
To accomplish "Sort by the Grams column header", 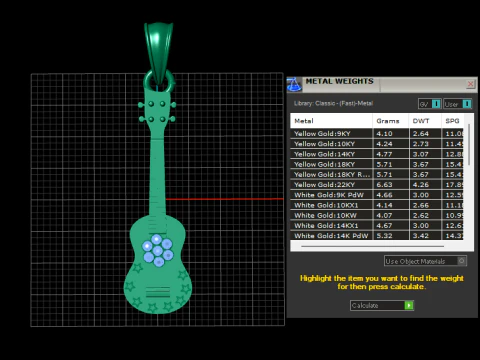I will [390, 121].
